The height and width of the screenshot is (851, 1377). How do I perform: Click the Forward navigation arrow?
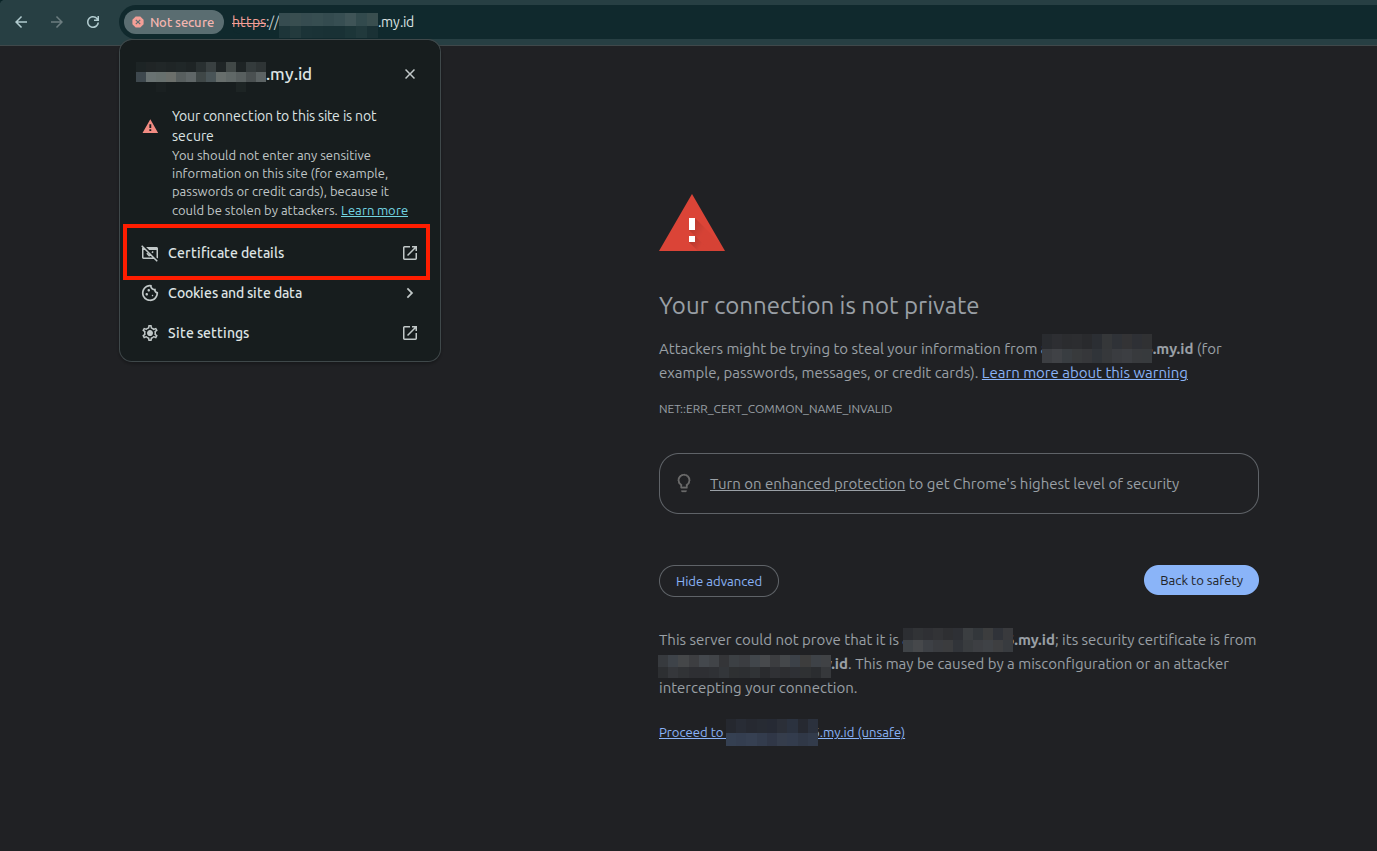(x=57, y=21)
